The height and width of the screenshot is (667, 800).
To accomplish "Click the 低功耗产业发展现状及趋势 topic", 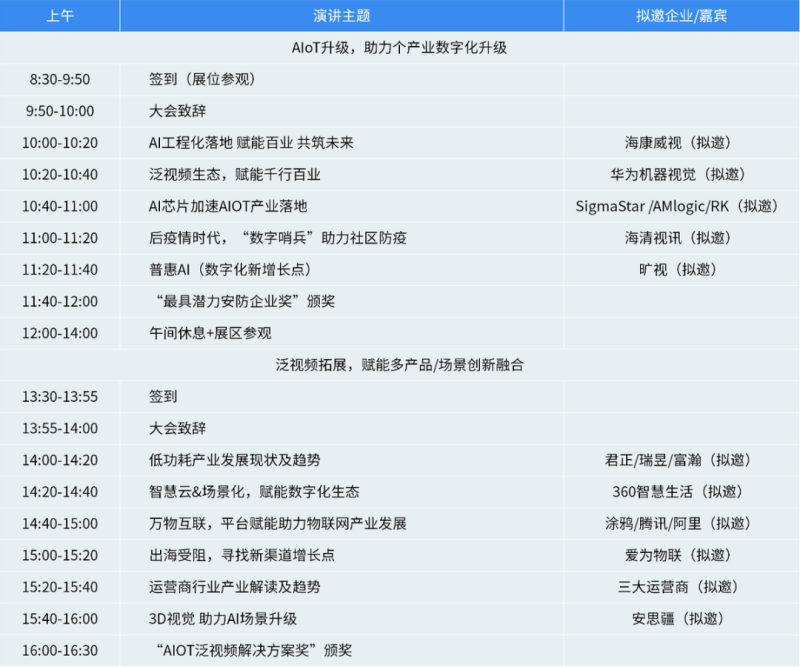I will coord(235,460).
